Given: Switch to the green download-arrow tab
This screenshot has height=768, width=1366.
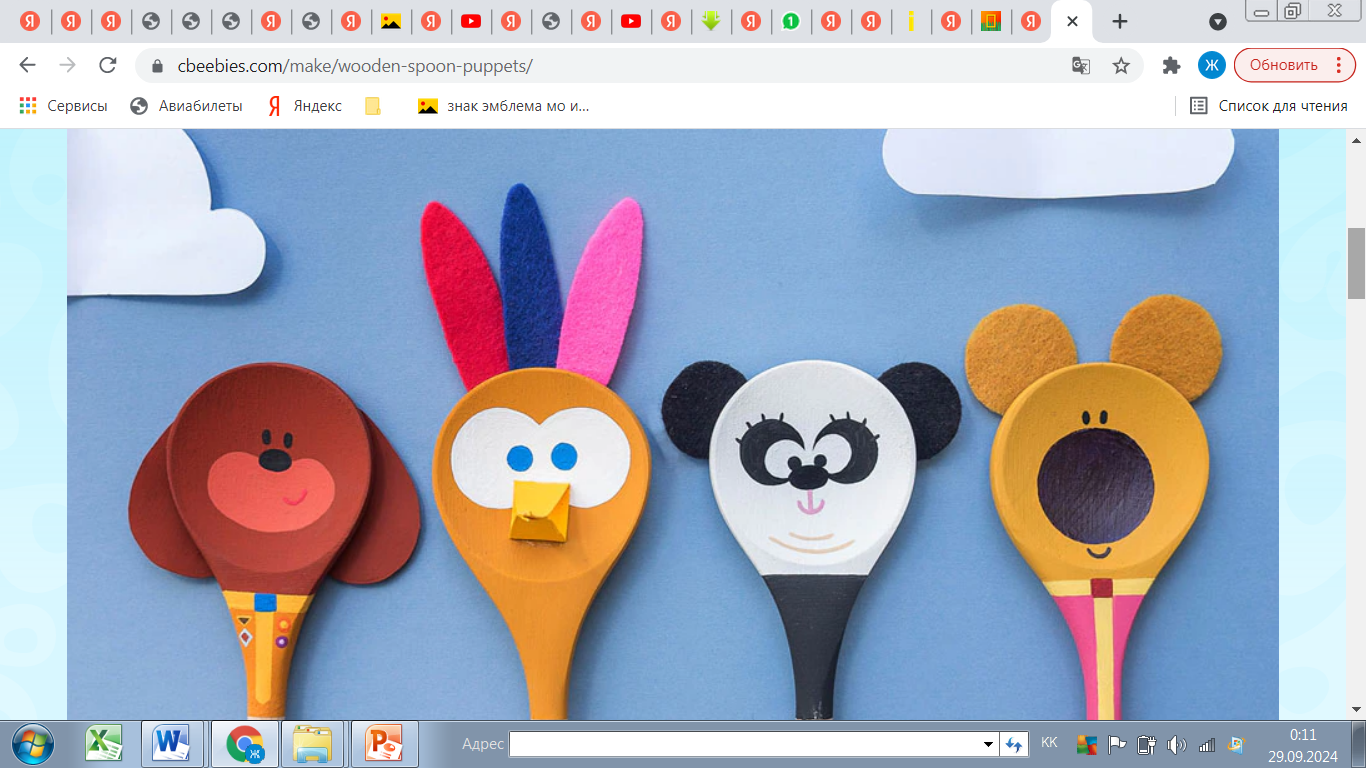Looking at the screenshot, I should (x=711, y=21).
